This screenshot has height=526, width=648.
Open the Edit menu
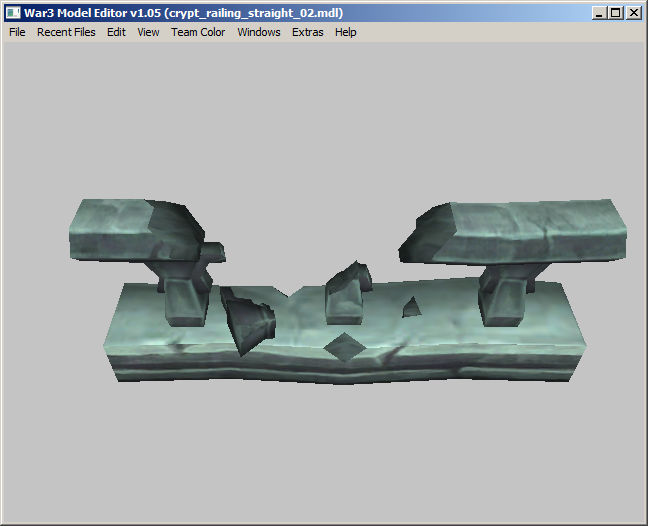tap(116, 32)
